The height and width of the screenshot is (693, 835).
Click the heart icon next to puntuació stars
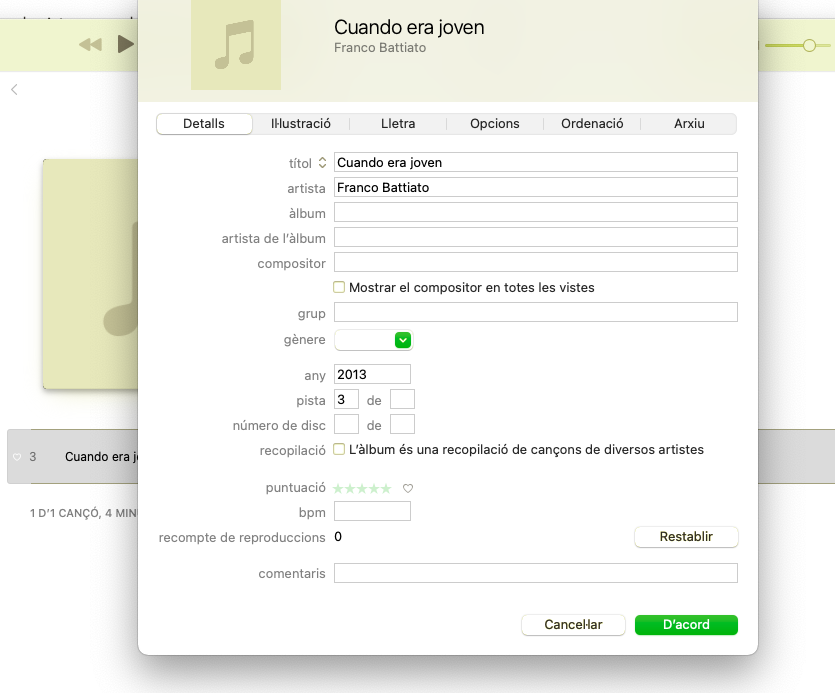click(408, 489)
